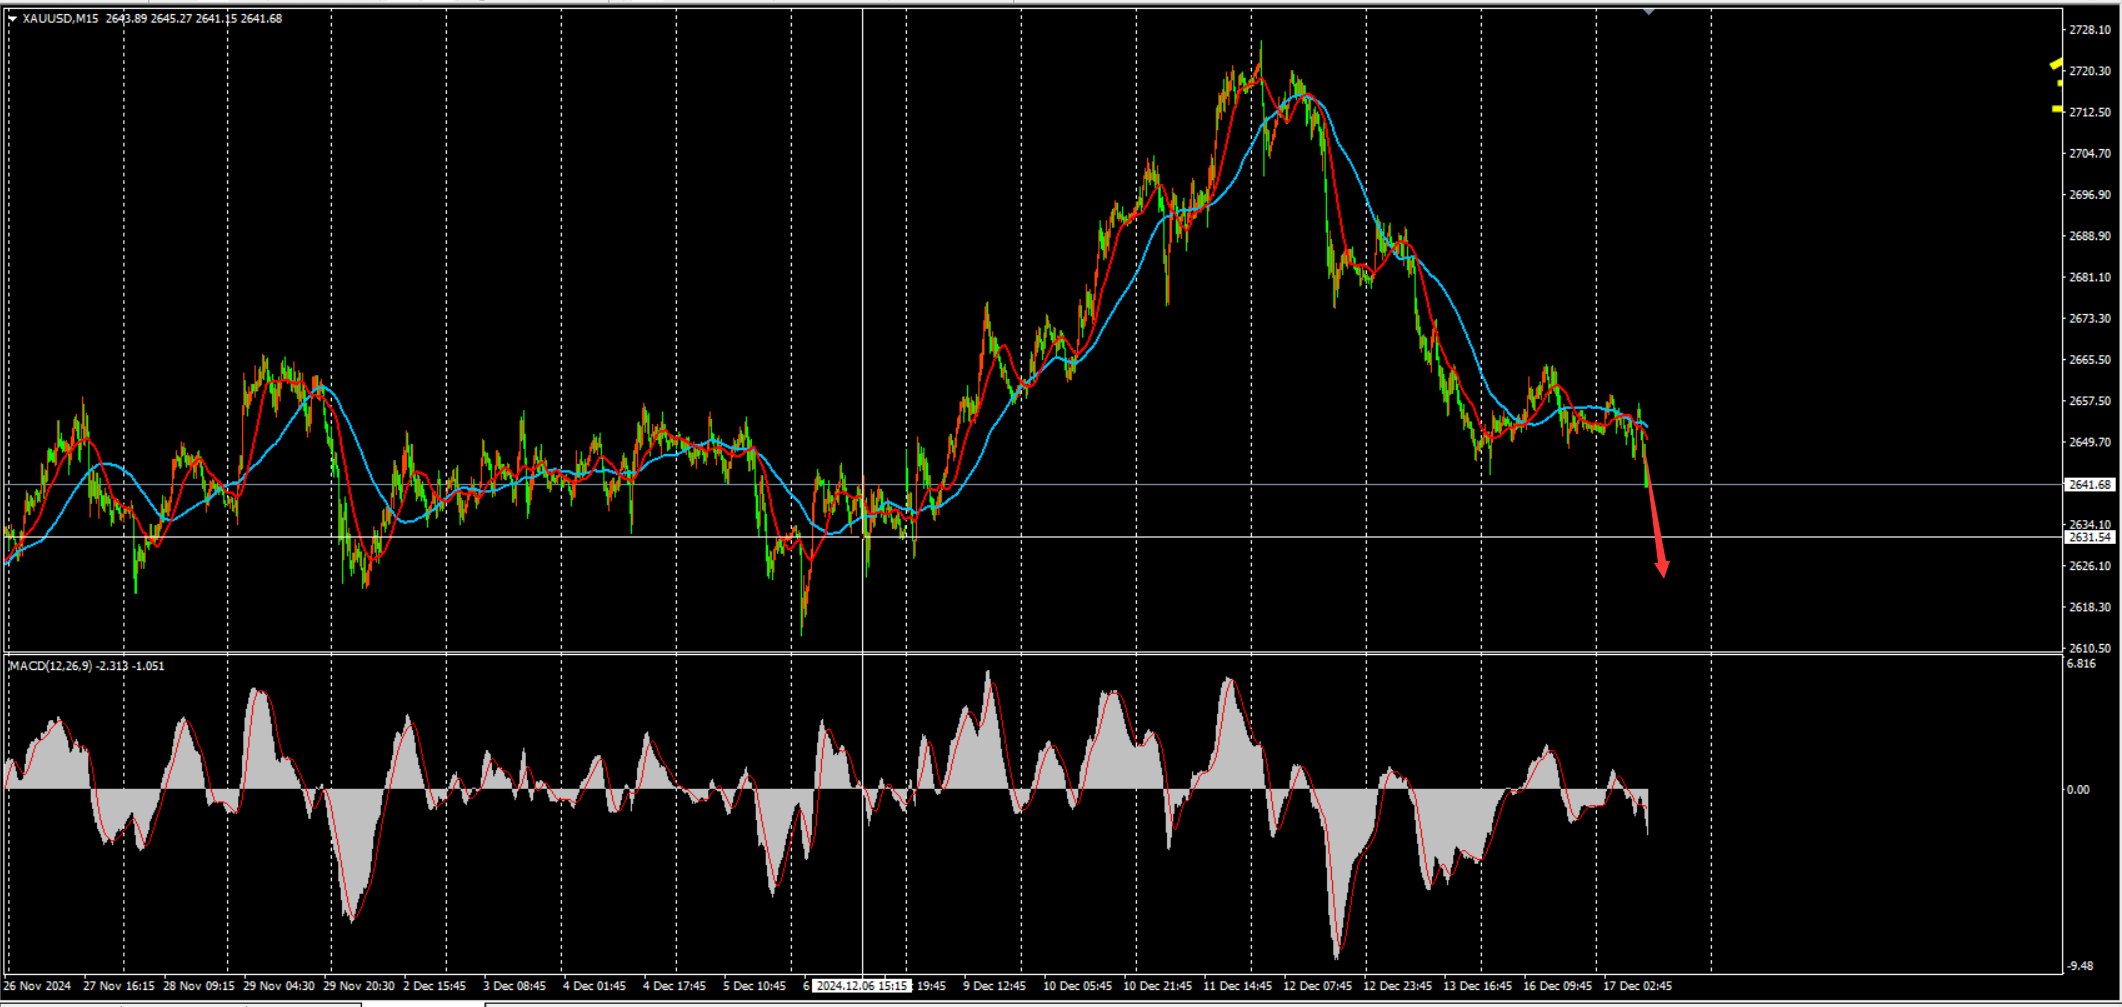Click time axis label 12 Dec 07:45
The image size is (2122, 1007).
point(1318,986)
